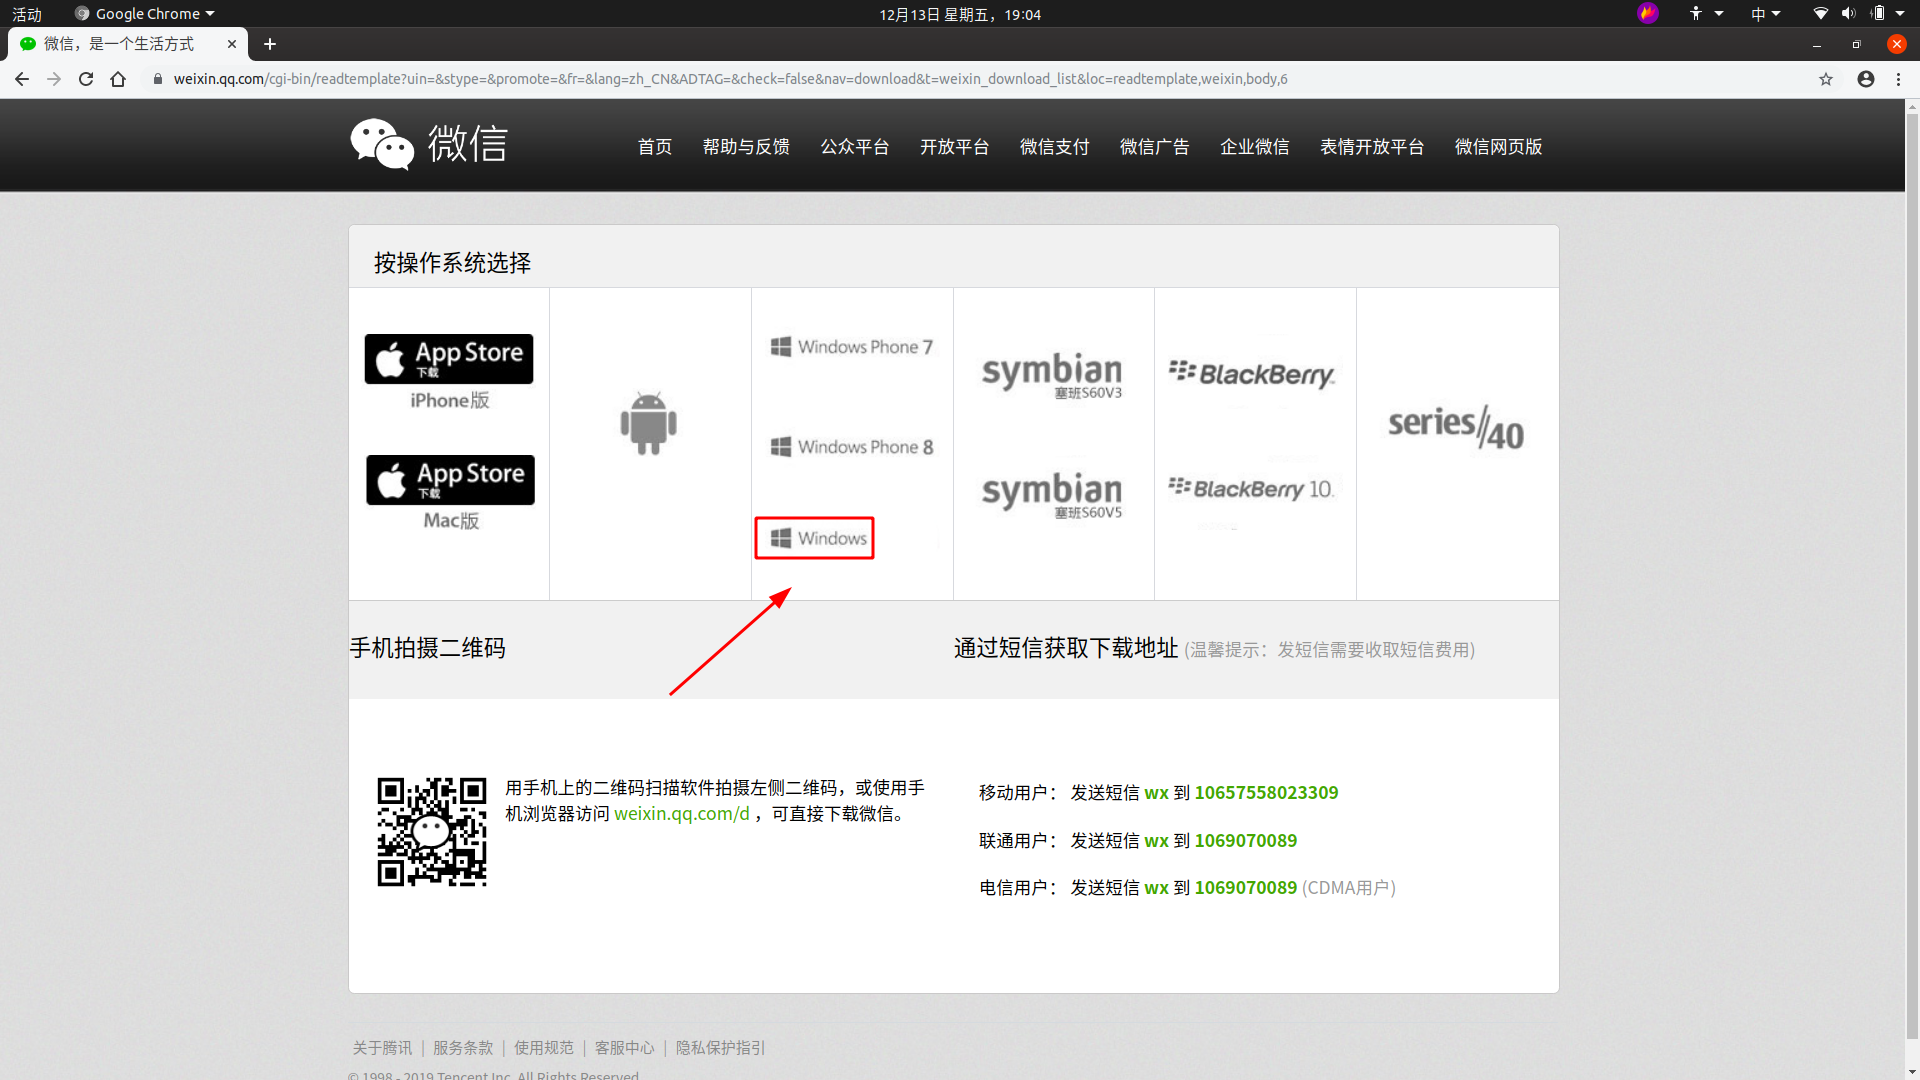Select the 微信，是一个生活方式 tab

(126, 44)
